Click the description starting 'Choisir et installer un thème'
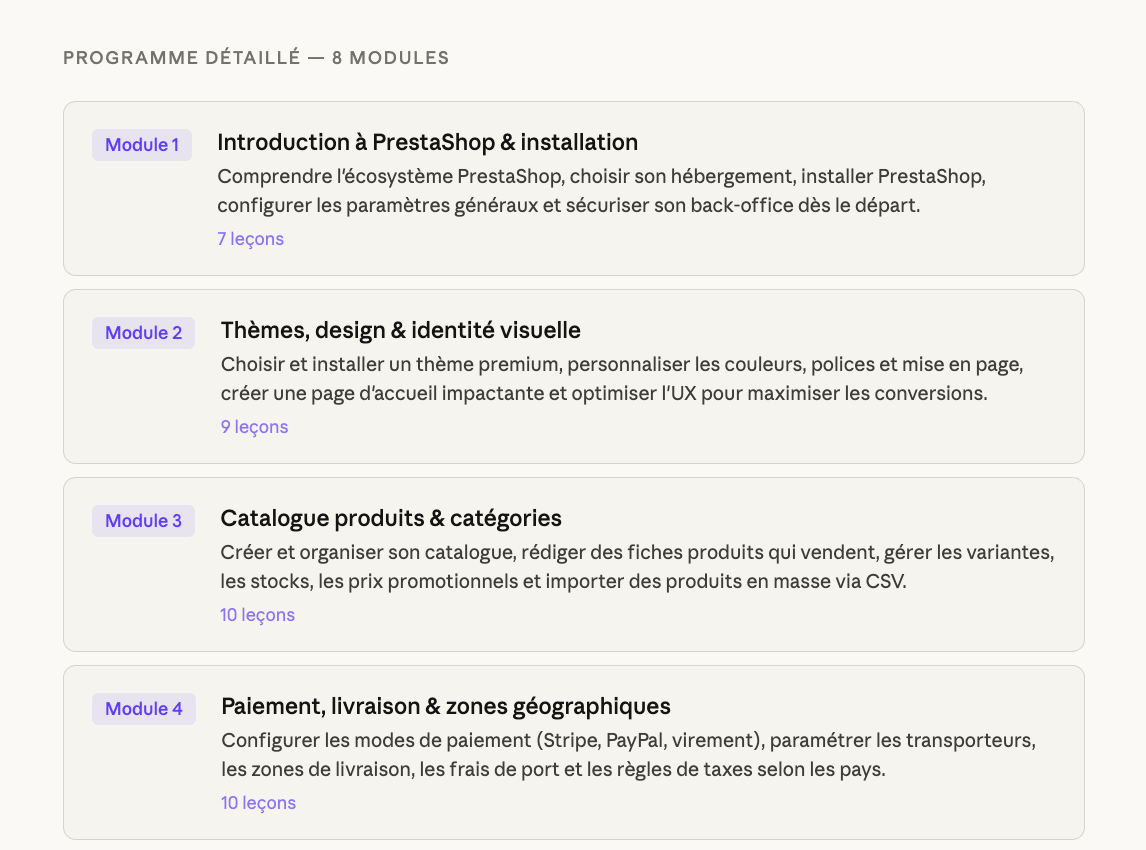Image resolution: width=1146 pixels, height=850 pixels. tap(620, 379)
